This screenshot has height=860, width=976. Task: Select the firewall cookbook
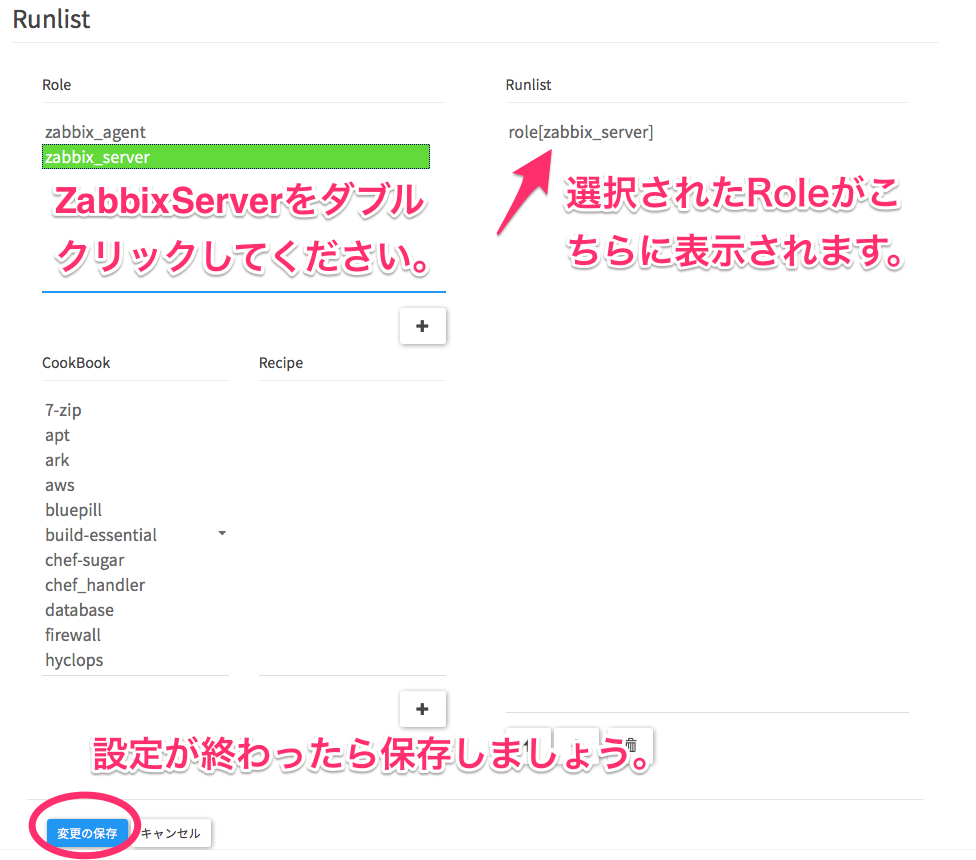click(73, 635)
